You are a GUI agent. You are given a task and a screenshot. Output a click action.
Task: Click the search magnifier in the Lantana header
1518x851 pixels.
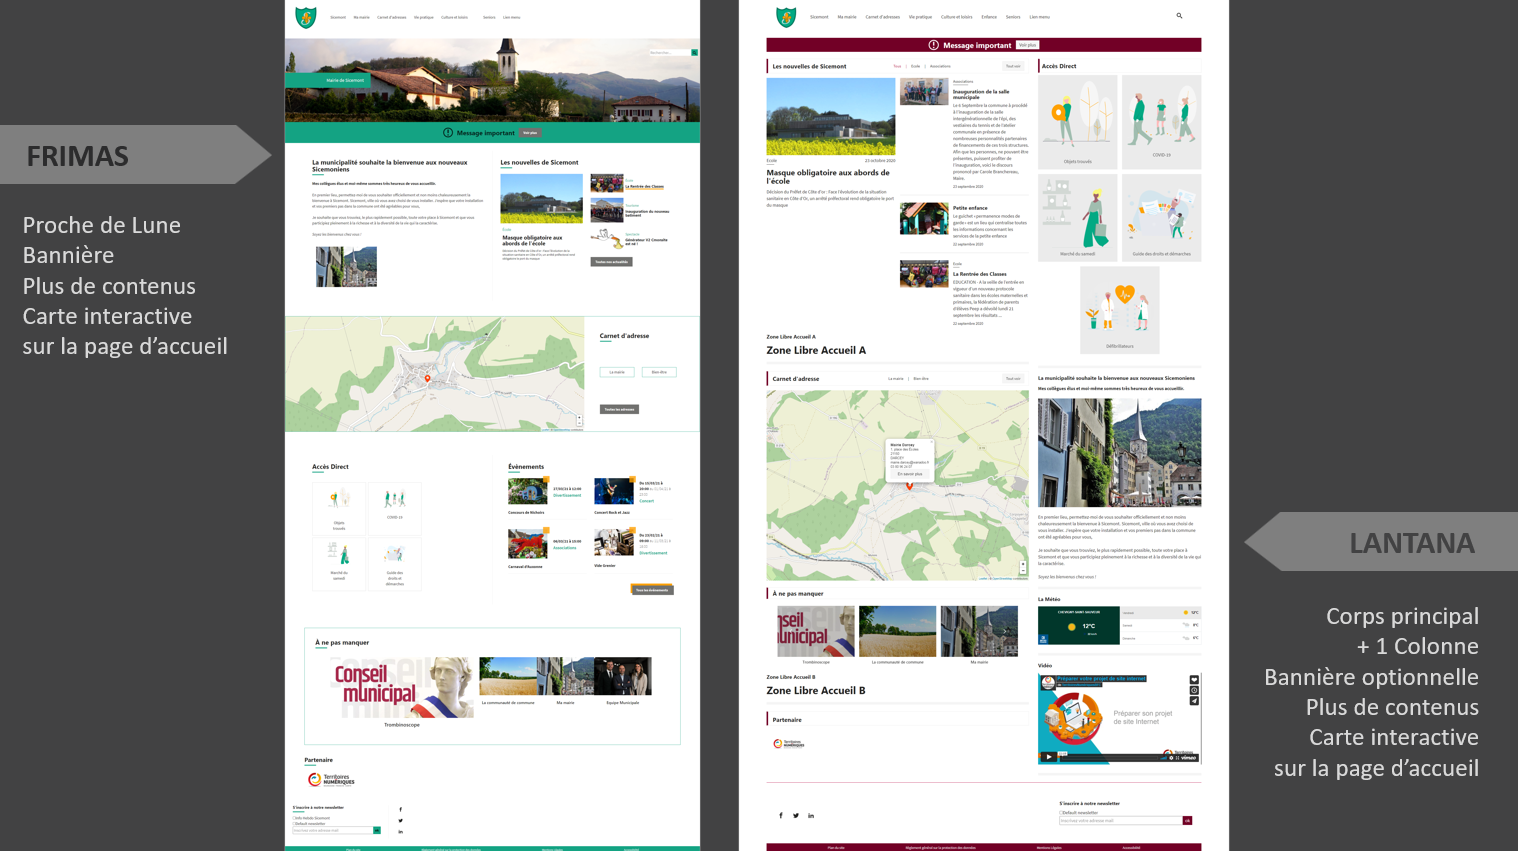pos(1179,16)
